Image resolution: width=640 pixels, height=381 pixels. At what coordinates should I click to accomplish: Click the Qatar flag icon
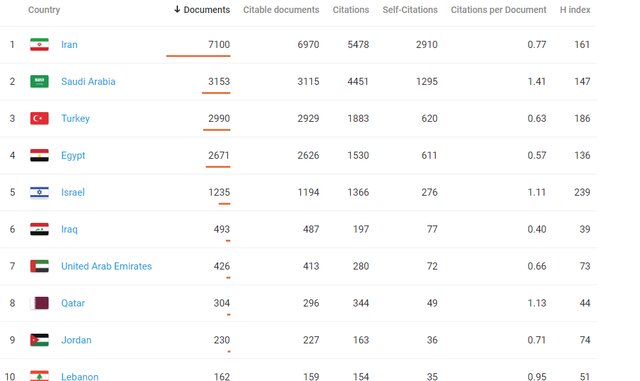point(40,303)
